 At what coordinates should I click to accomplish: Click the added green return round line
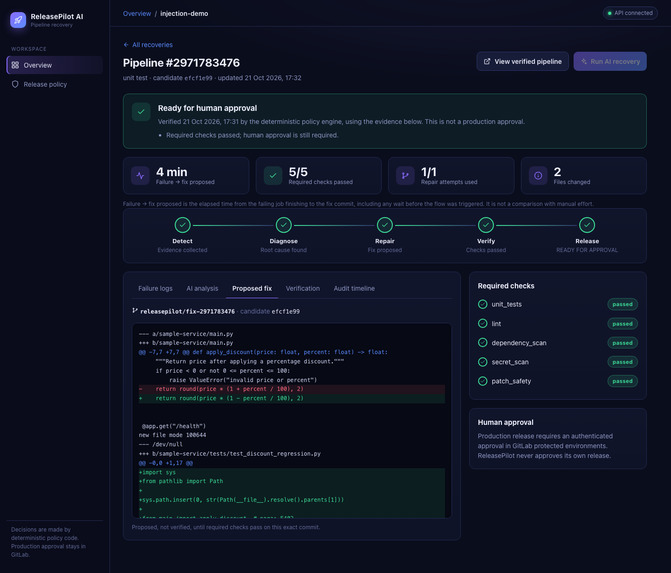[291, 398]
